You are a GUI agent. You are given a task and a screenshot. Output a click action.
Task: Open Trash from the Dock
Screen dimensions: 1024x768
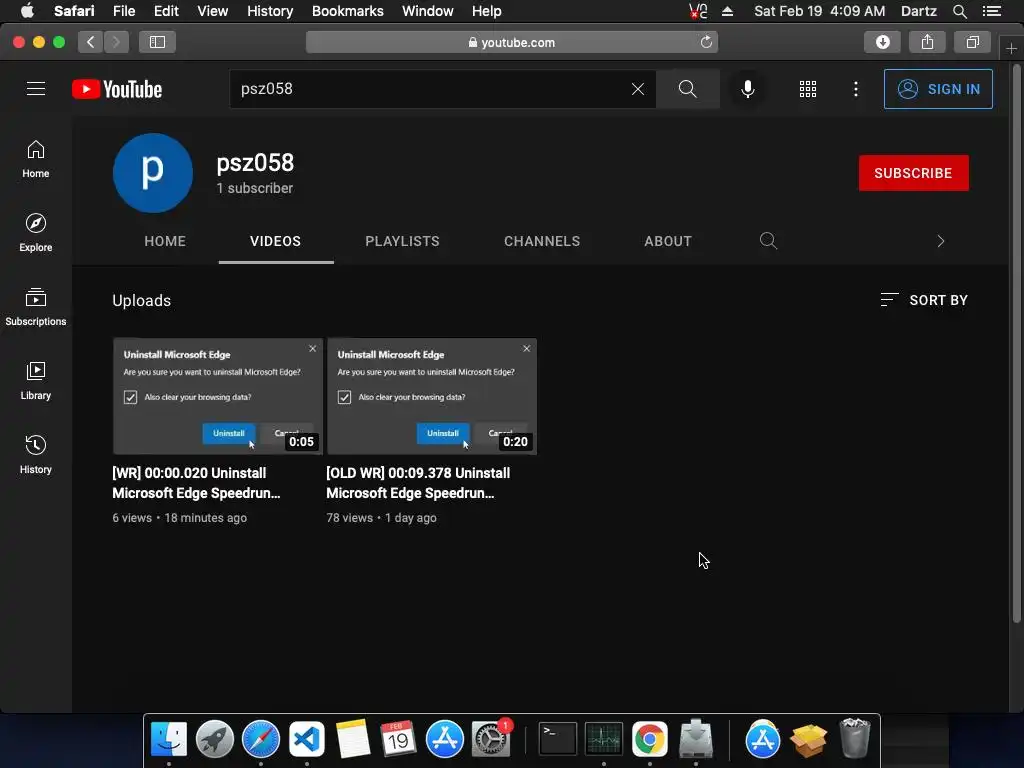coord(854,739)
